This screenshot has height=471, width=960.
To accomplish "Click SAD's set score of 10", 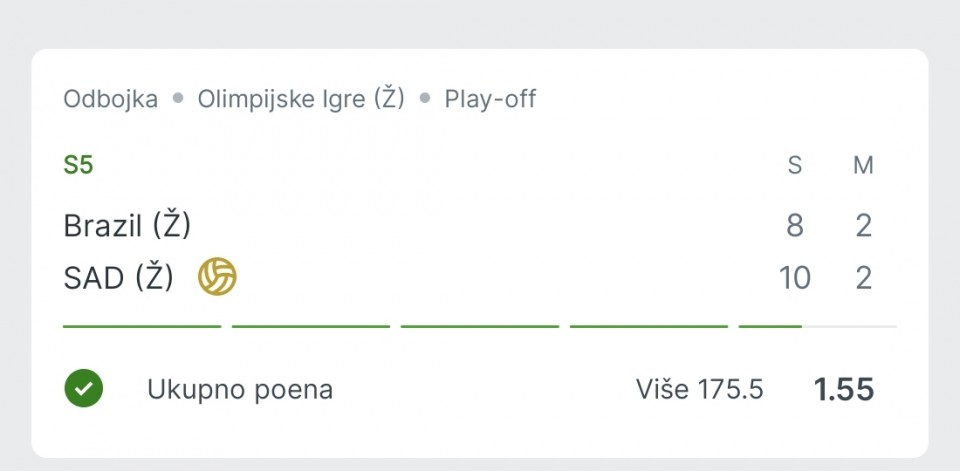I will coord(795,278).
